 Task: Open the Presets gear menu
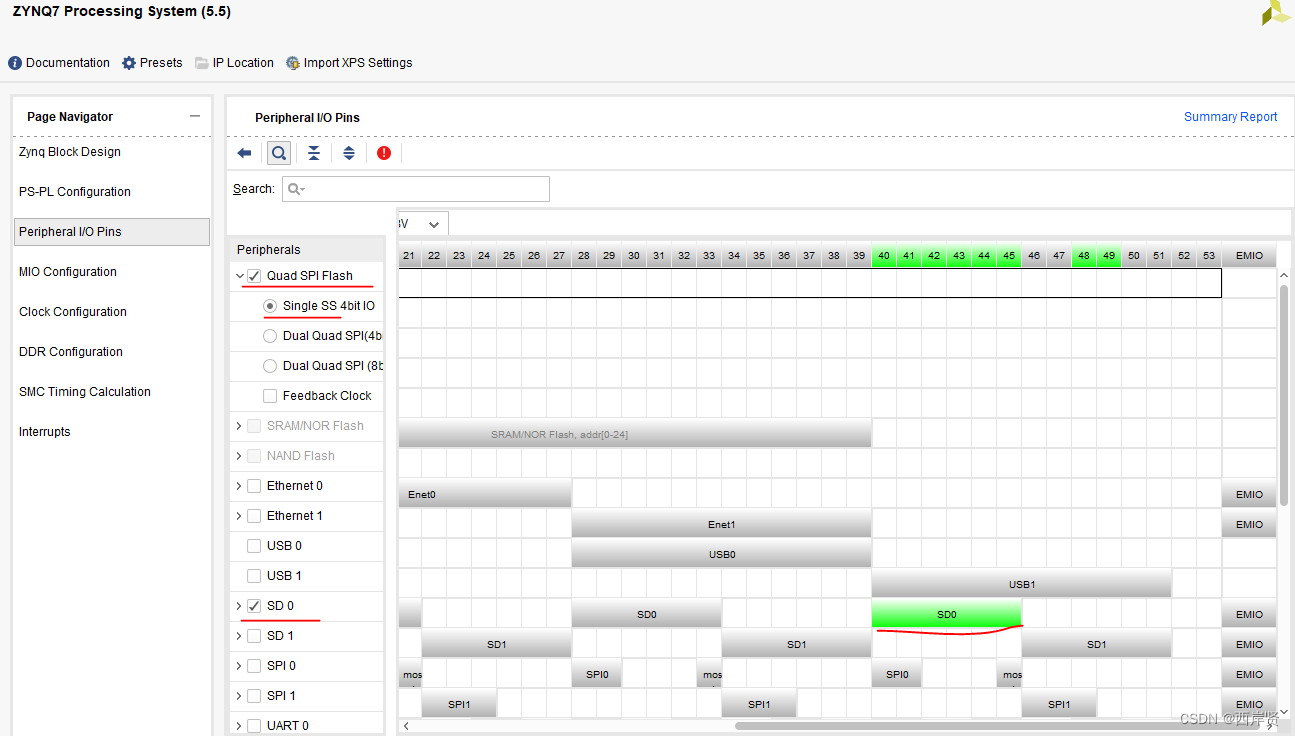(x=129, y=63)
